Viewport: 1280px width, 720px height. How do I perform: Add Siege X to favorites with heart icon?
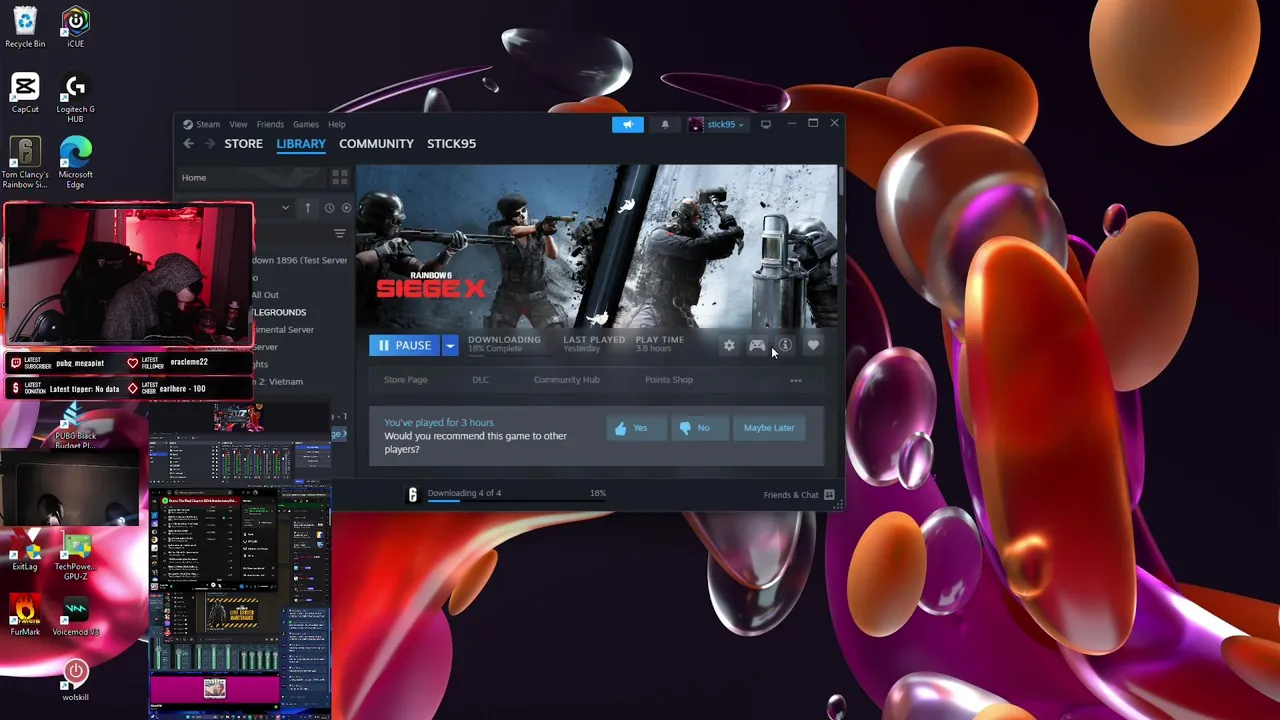tap(813, 345)
